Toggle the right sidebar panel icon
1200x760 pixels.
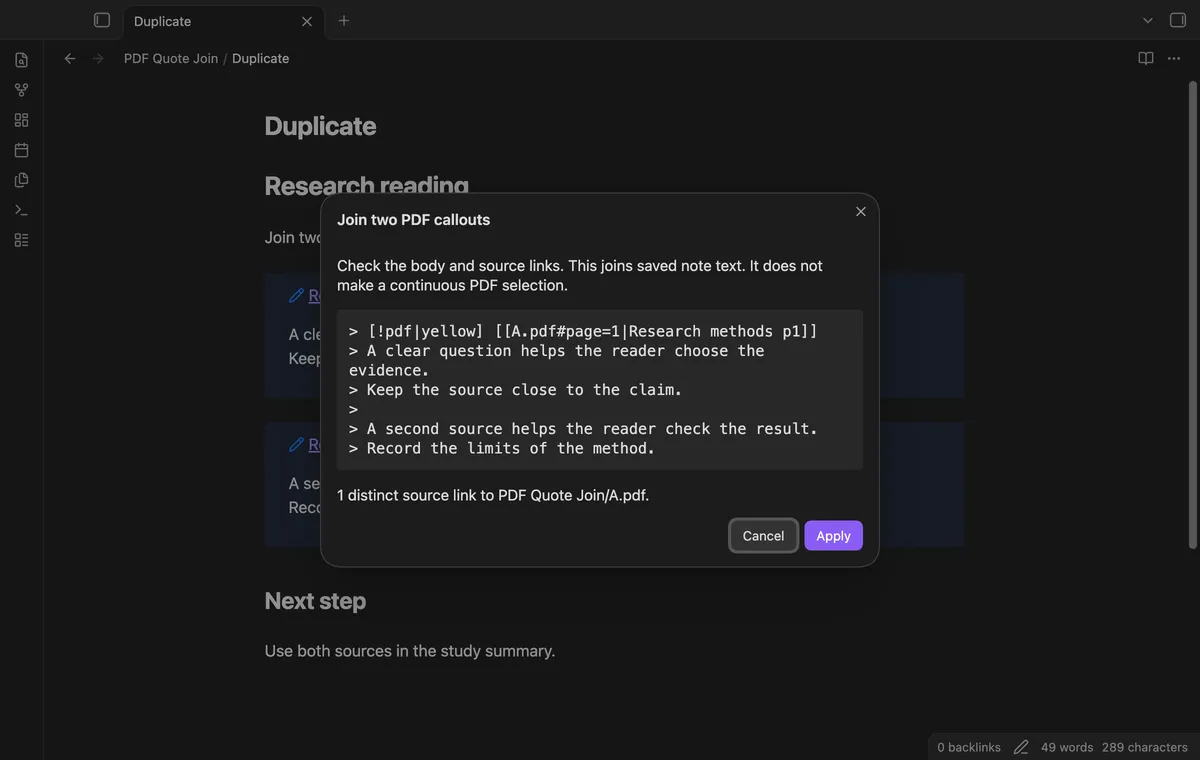1178,20
